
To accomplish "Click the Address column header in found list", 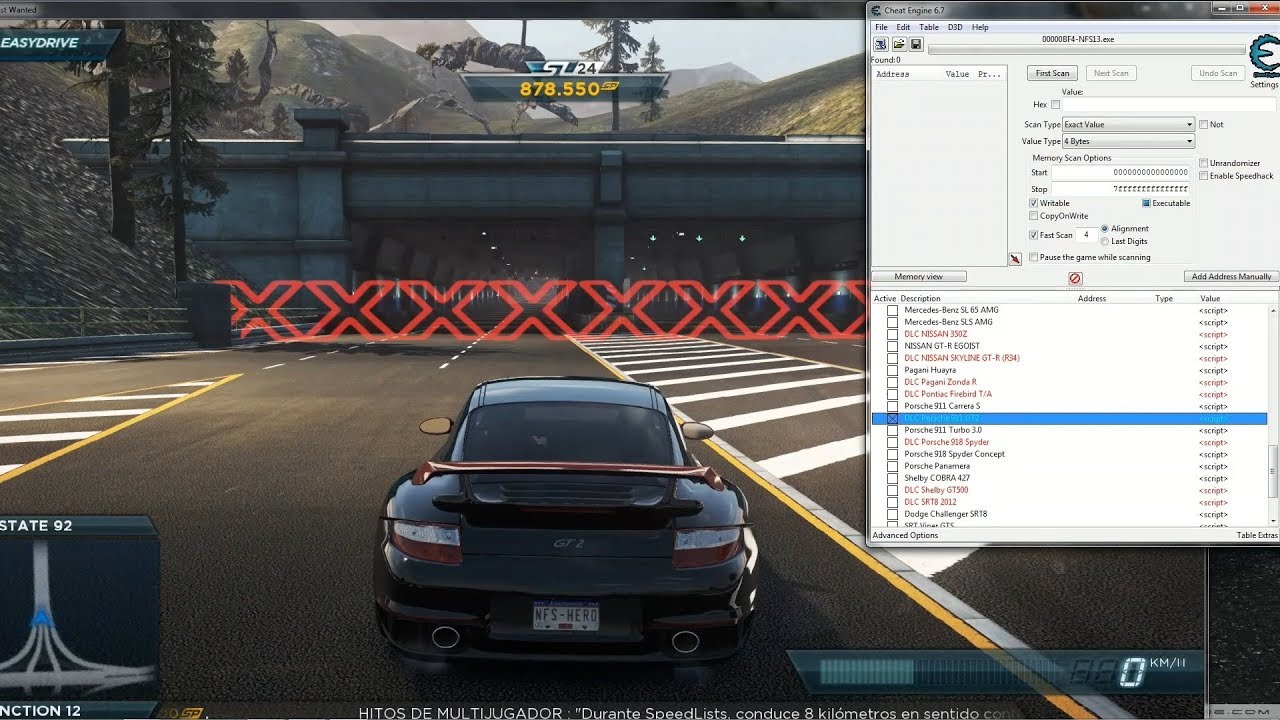I will point(892,74).
